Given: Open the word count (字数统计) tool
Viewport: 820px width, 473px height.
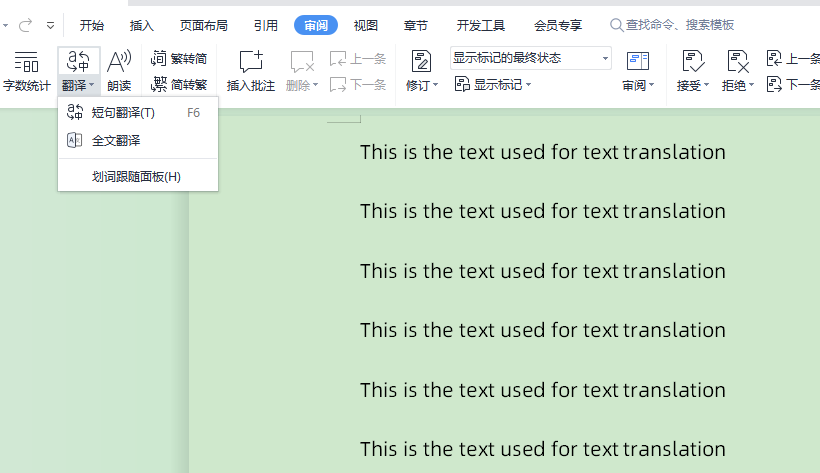Looking at the screenshot, I should click(x=26, y=72).
